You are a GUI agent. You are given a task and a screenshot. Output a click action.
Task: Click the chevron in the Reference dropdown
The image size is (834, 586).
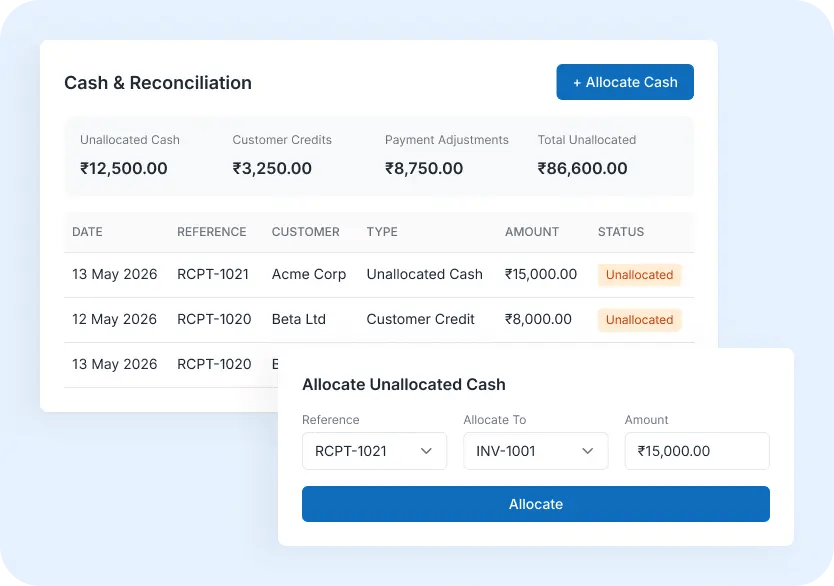click(x=426, y=451)
